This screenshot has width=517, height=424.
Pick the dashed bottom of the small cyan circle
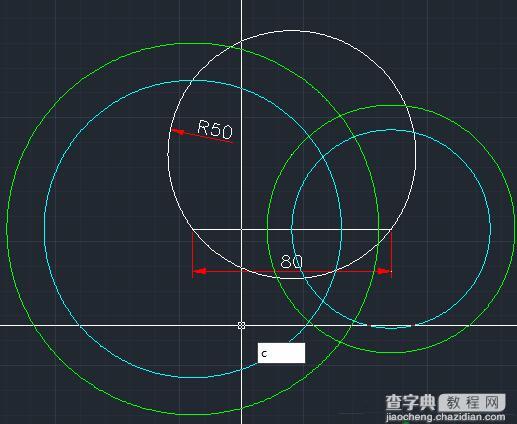tap(392, 327)
